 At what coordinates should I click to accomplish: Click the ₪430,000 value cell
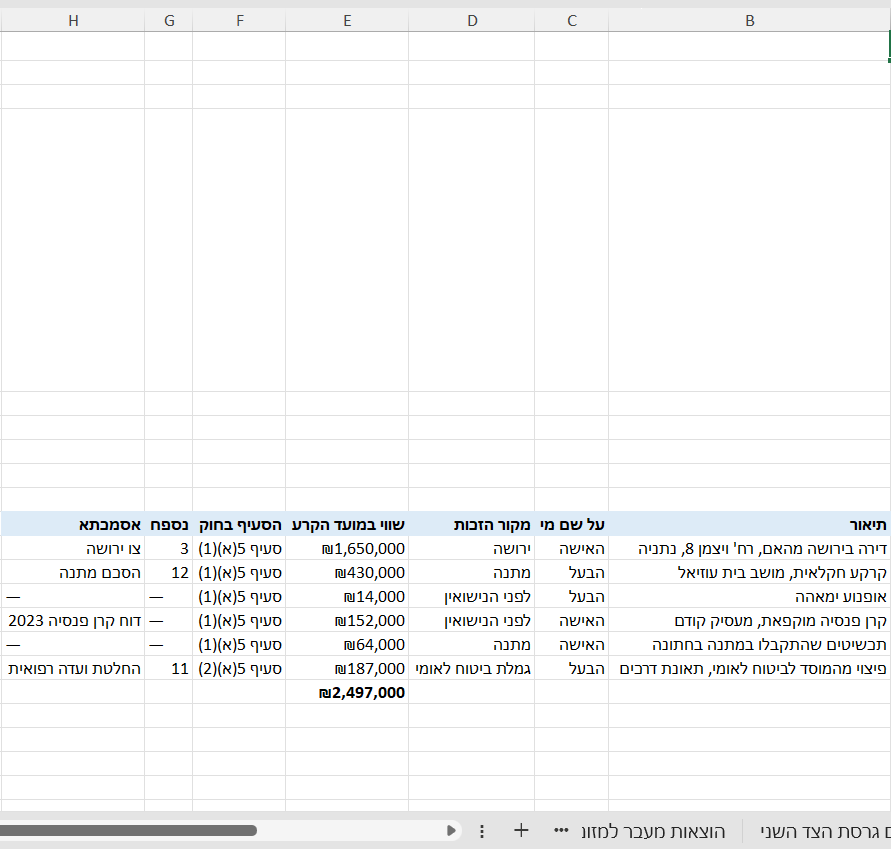(x=347, y=572)
